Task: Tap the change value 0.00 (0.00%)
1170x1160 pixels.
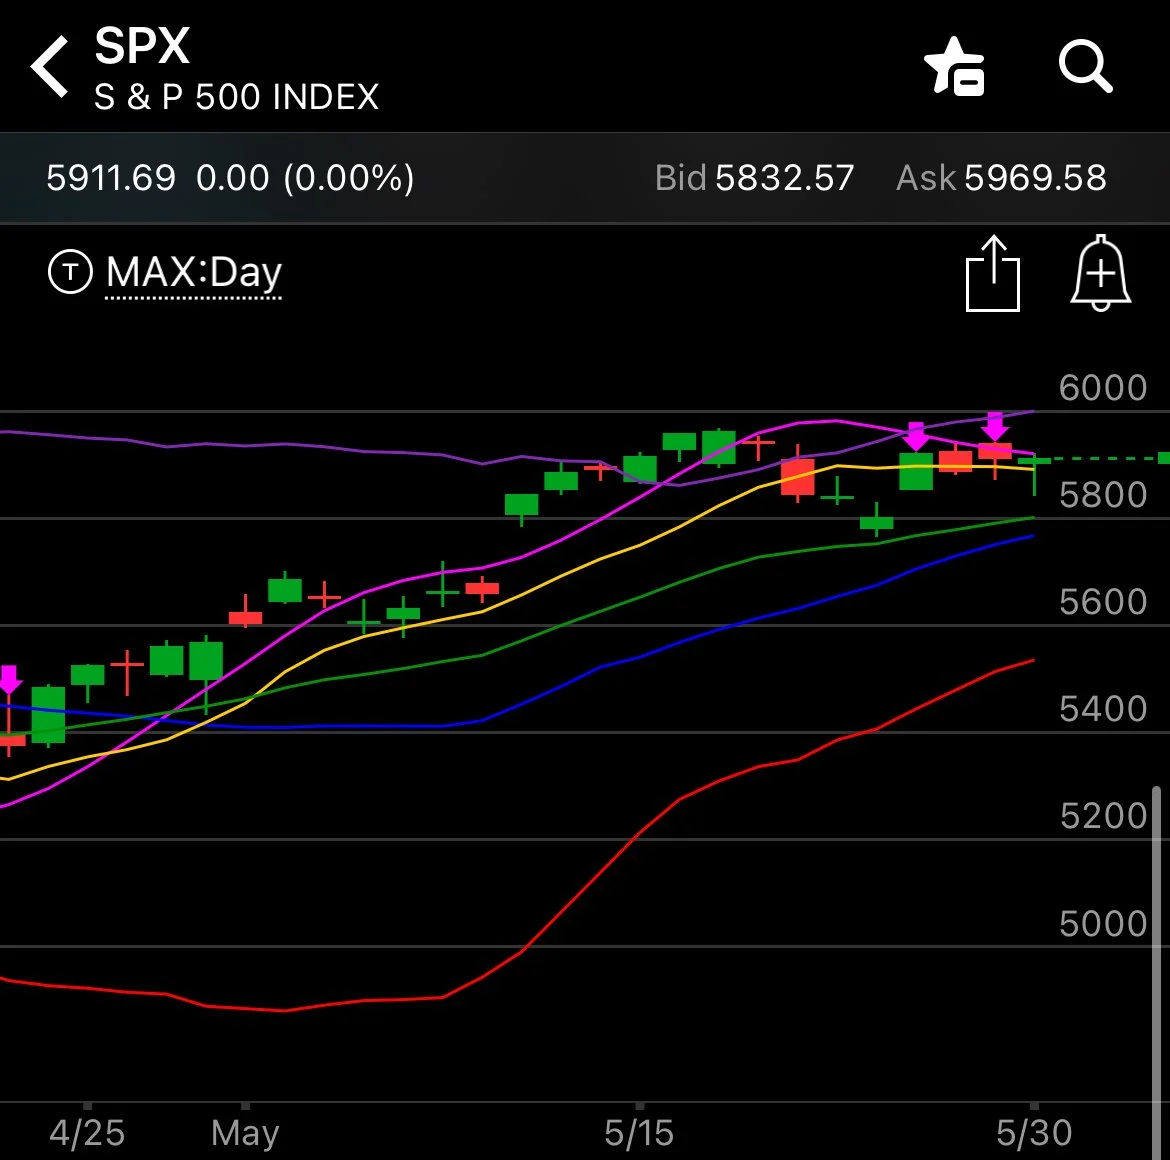Action: click(x=304, y=178)
